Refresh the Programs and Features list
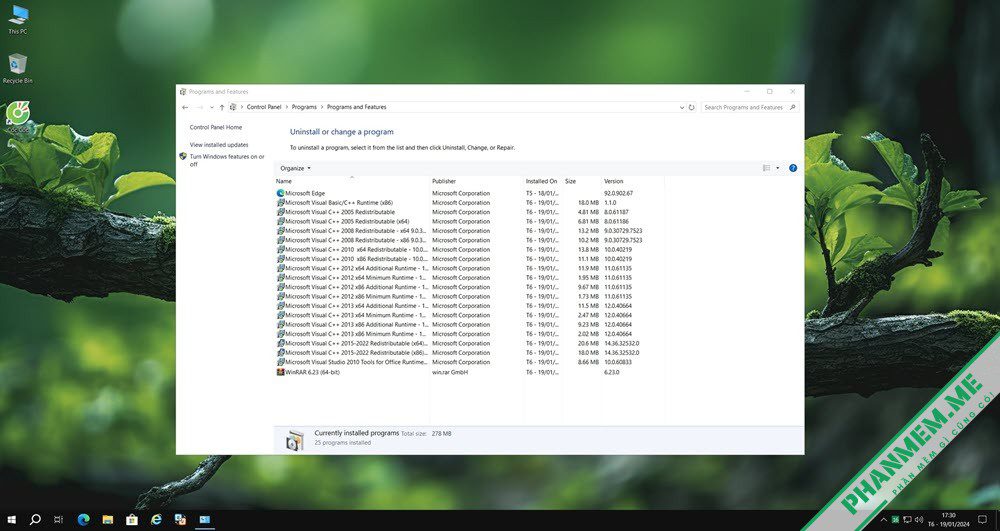This screenshot has height=531, width=1000. click(691, 107)
